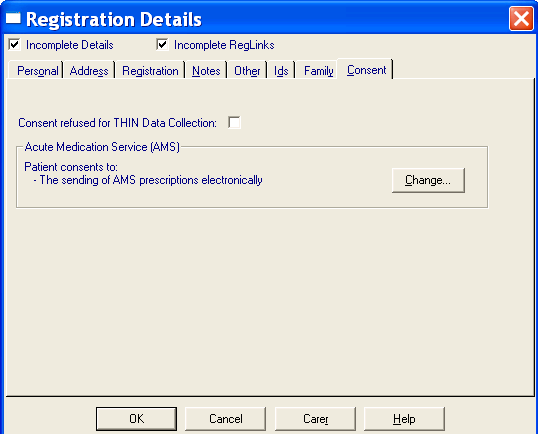Confirm with the OK button
Image resolution: width=538 pixels, height=434 pixels.
(x=137, y=419)
